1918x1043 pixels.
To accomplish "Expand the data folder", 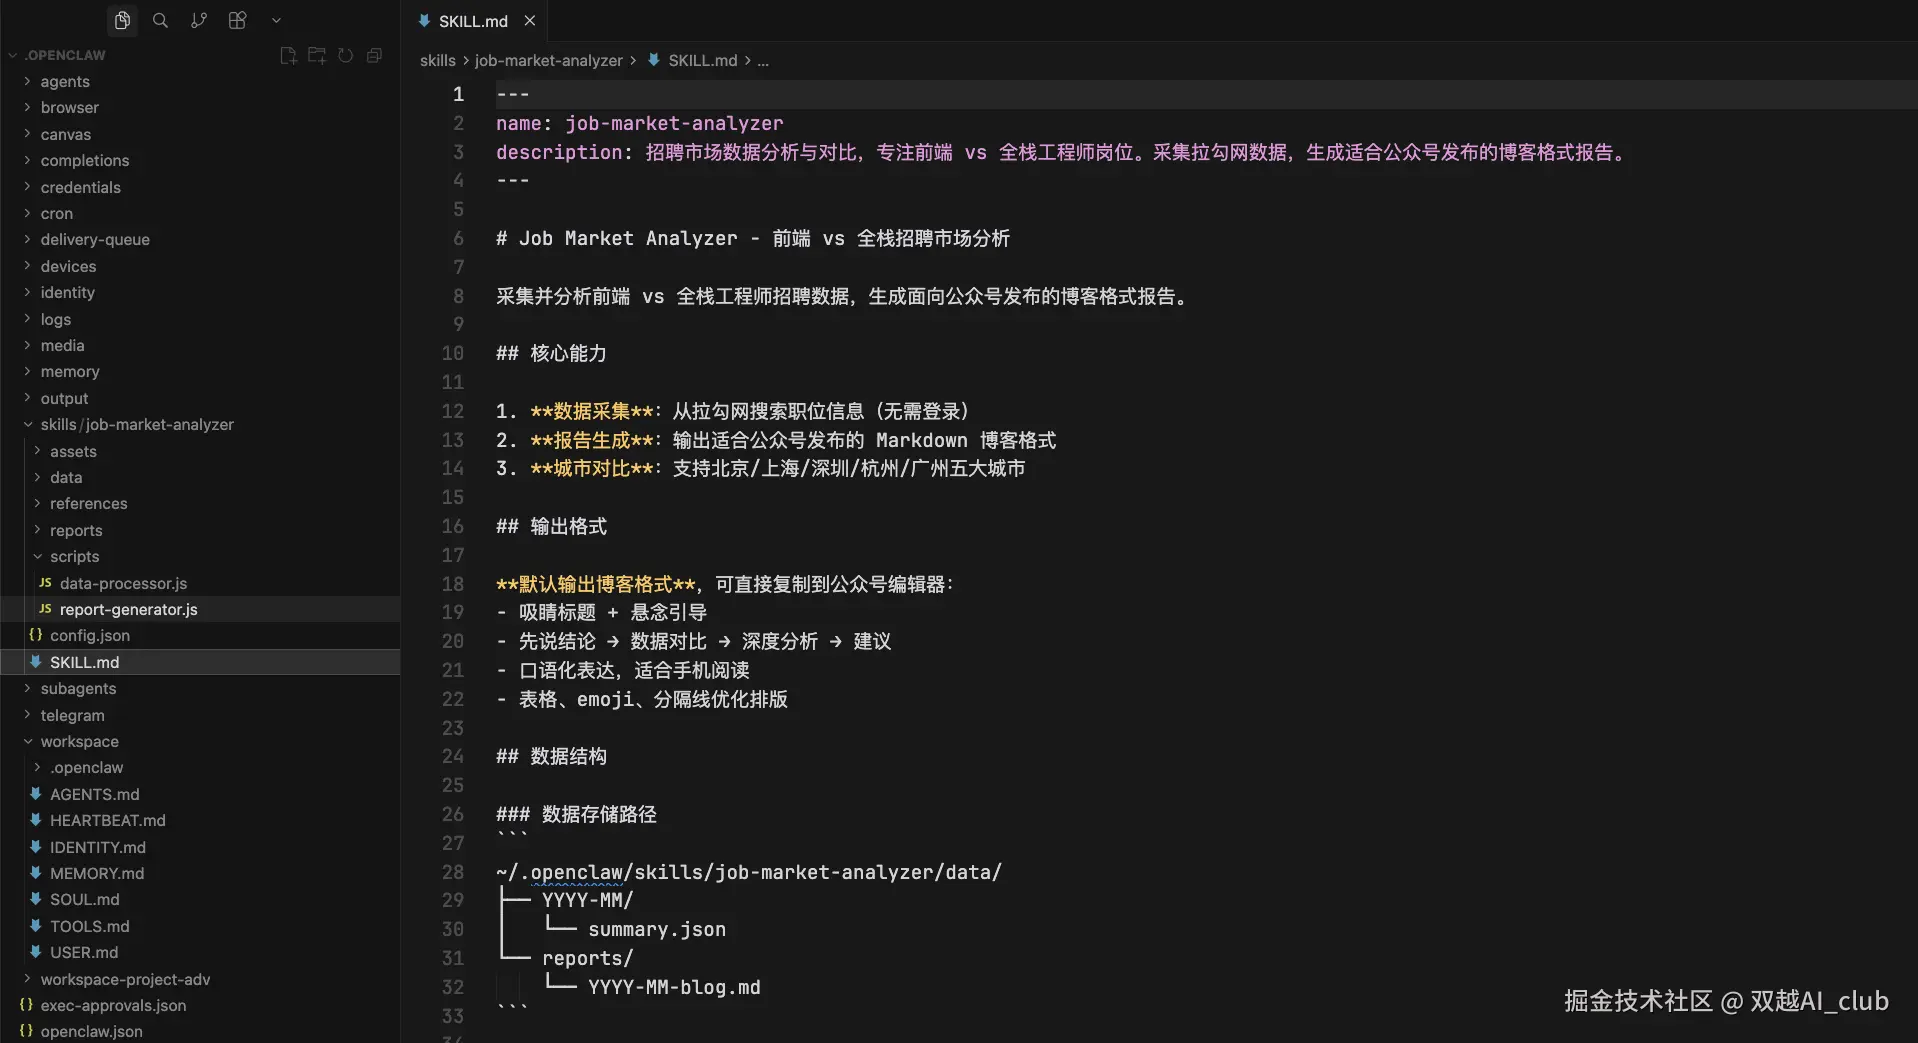I will pyautogui.click(x=66, y=478).
